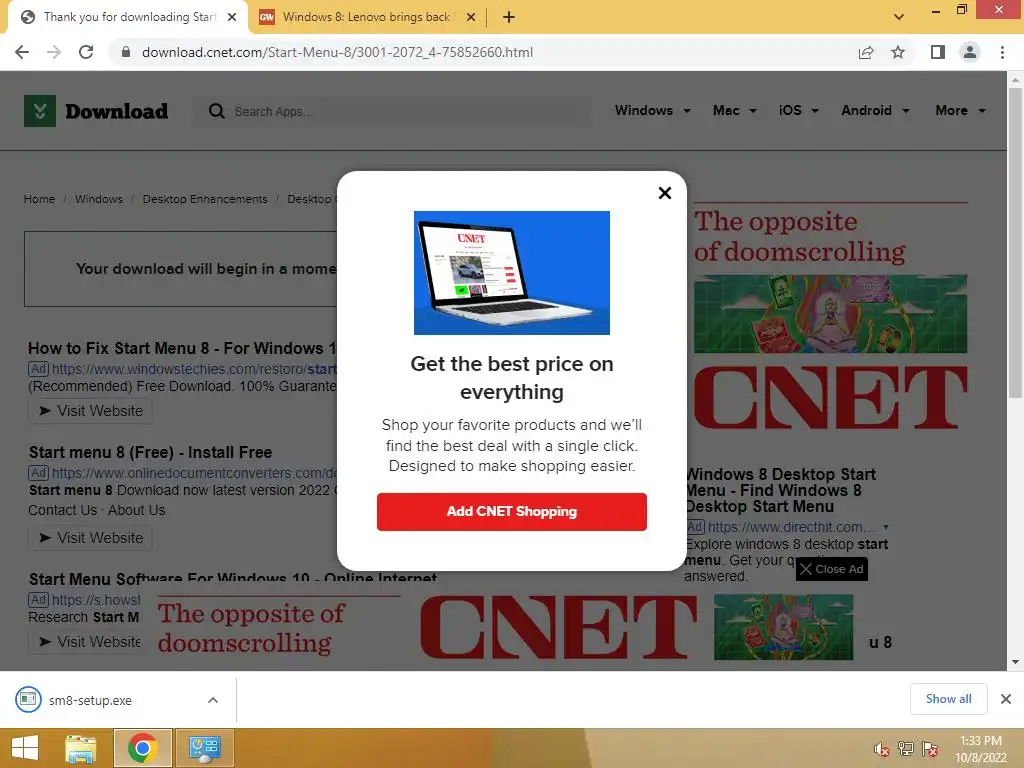Click the CNET doomscrolling sidebar banner
Screen dimensions: 1024x768
pos(830,317)
